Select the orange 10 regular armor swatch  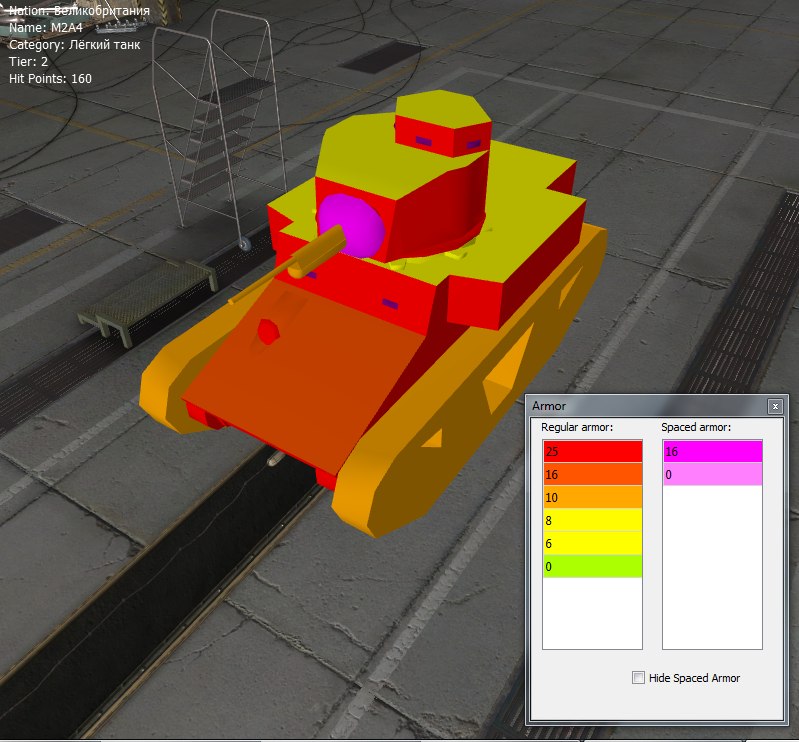593,497
